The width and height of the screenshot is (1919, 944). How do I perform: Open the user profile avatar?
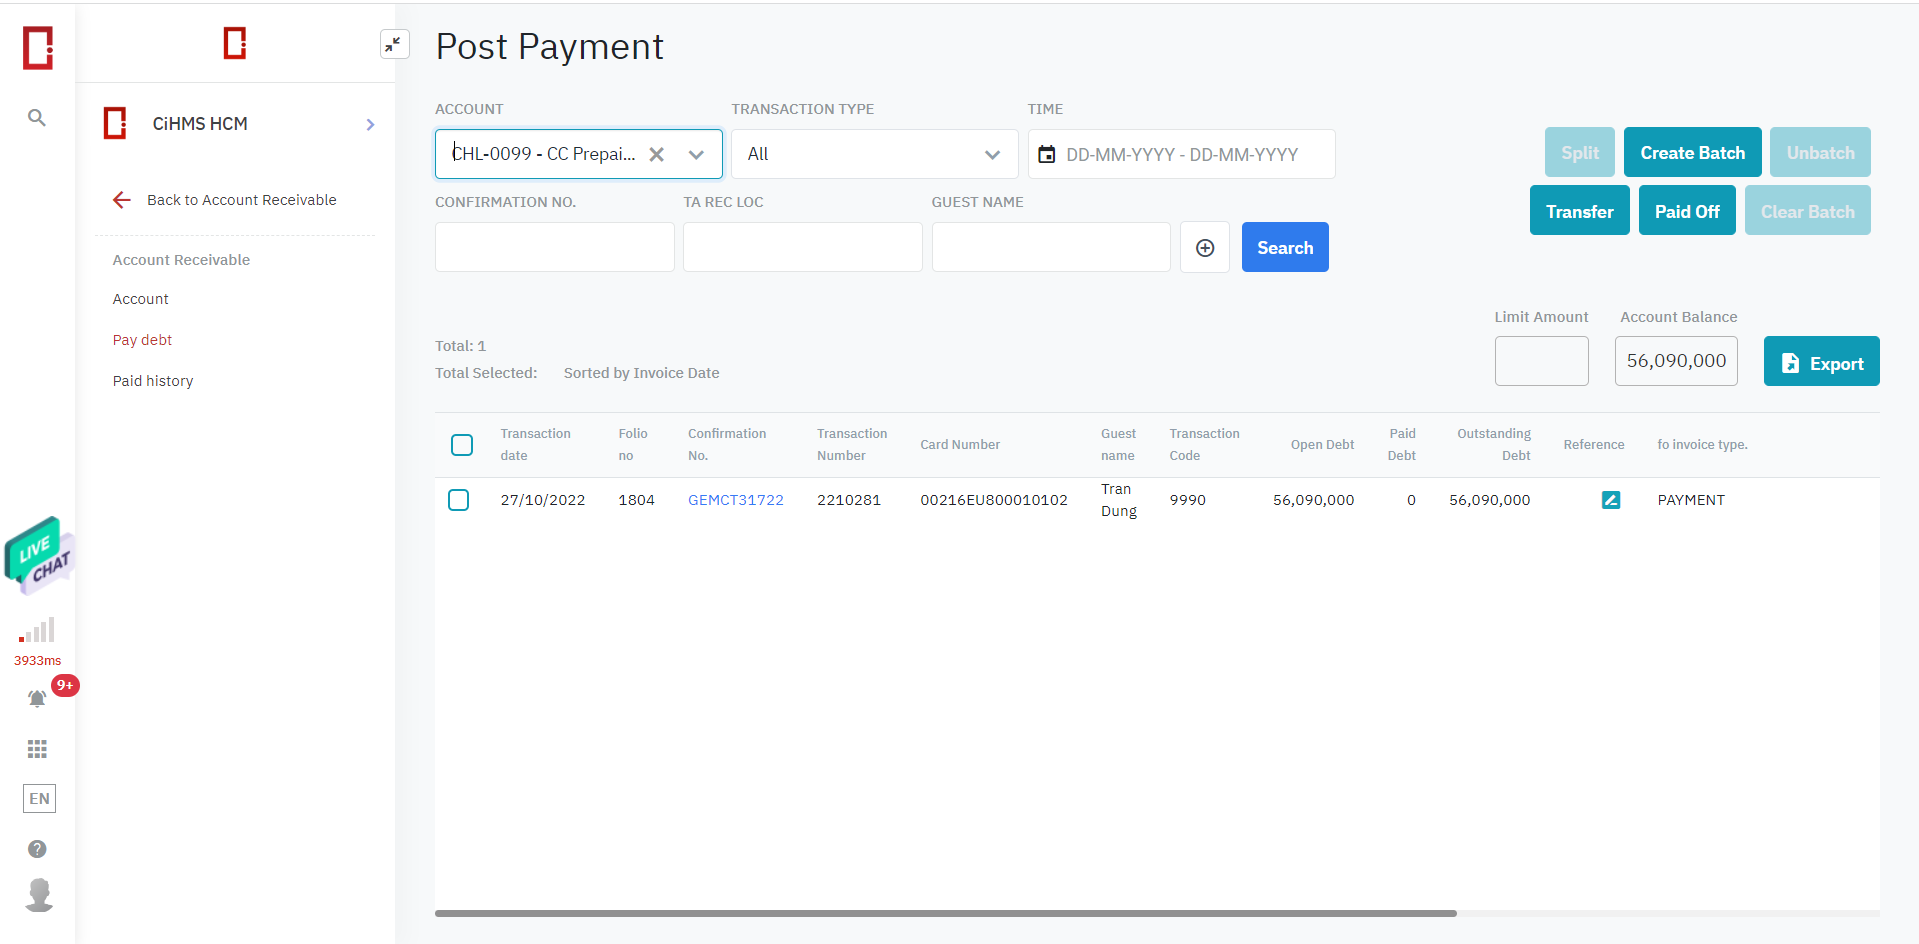39,894
